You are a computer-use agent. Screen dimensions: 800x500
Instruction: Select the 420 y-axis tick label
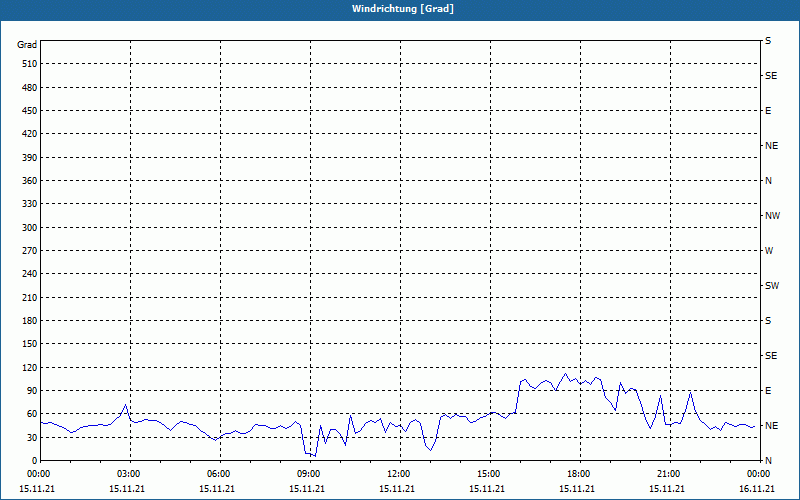pyautogui.click(x=30, y=134)
